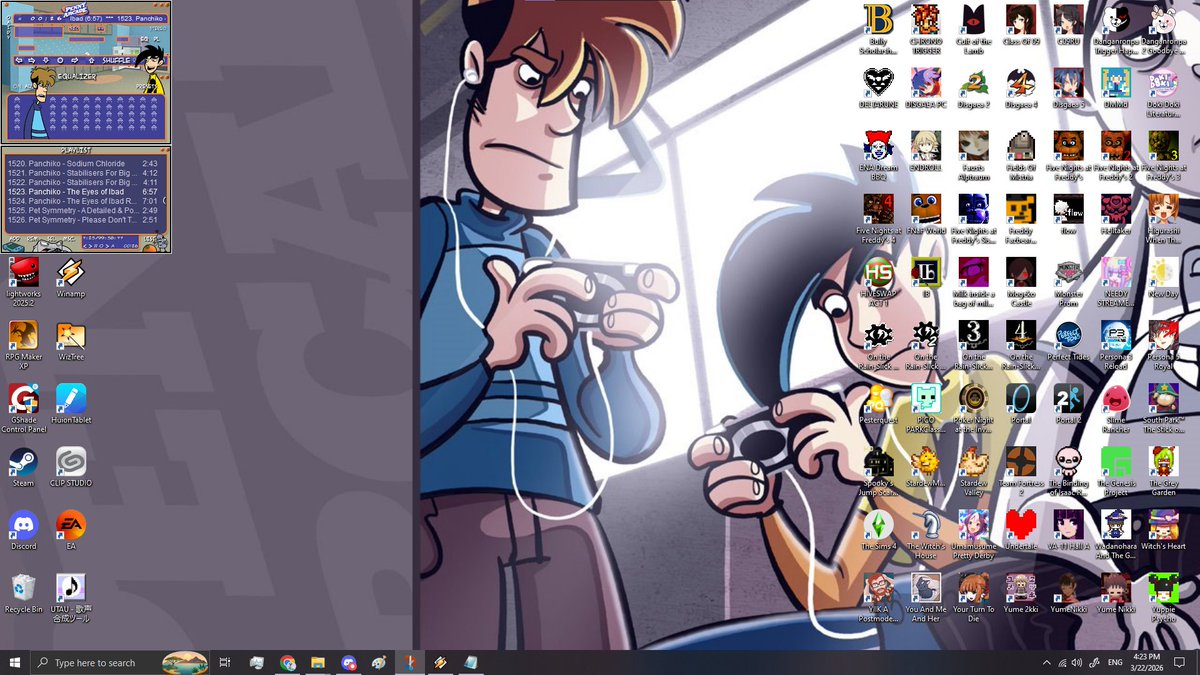Launch HuionTablet desktop icon
The height and width of the screenshot is (675, 1200).
[71, 403]
